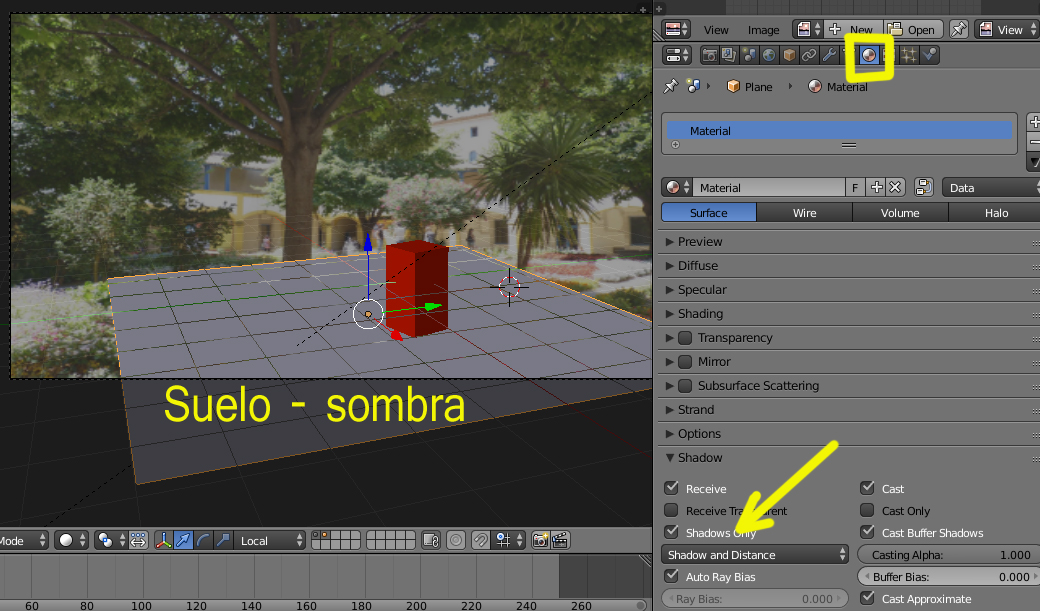This screenshot has height=611, width=1040.
Task: Open the Modifiers wrench tab
Action: tap(828, 55)
